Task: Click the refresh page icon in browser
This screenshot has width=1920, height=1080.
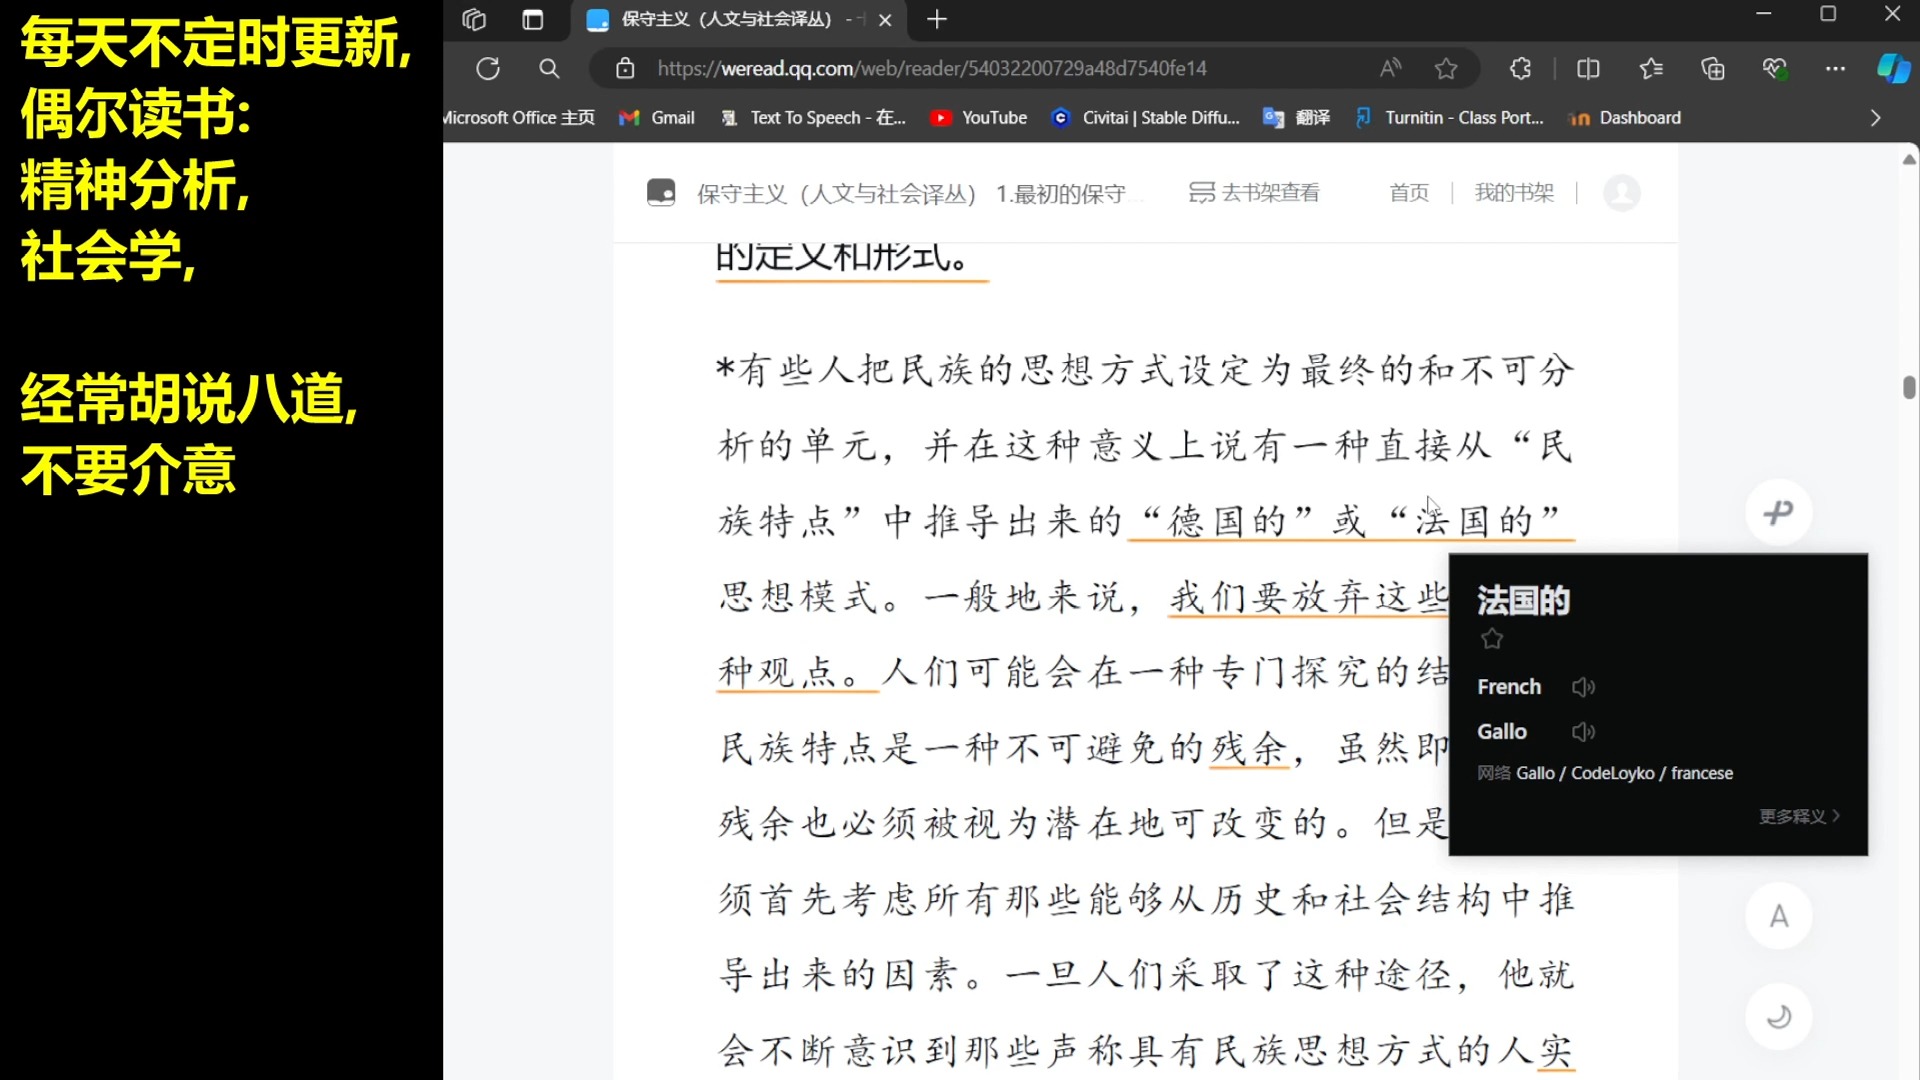Action: point(488,67)
